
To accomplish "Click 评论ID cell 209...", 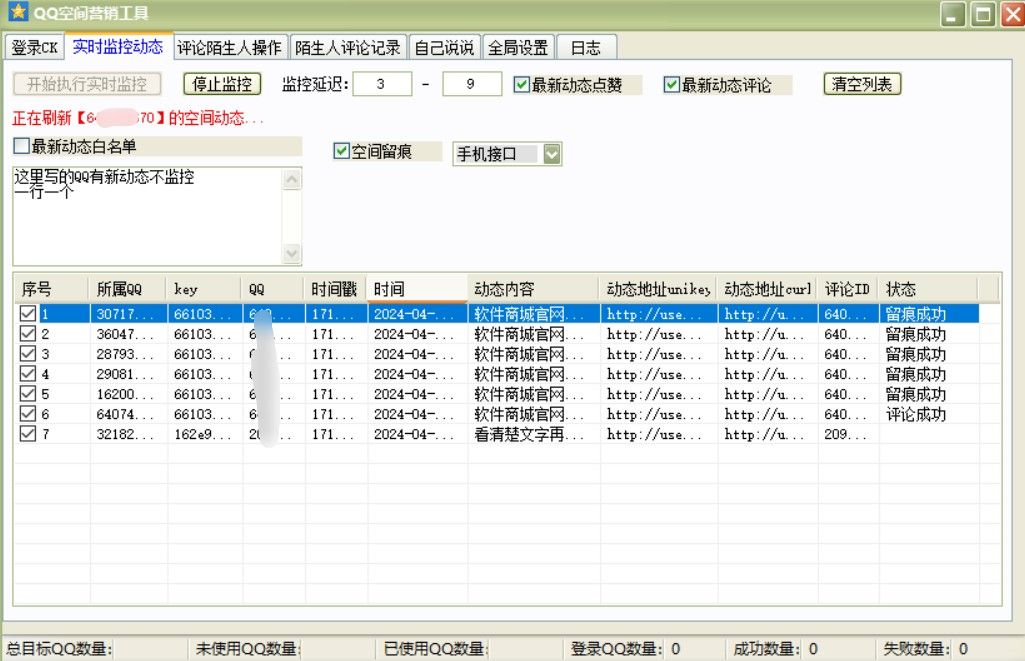I will pyautogui.click(x=848, y=433).
